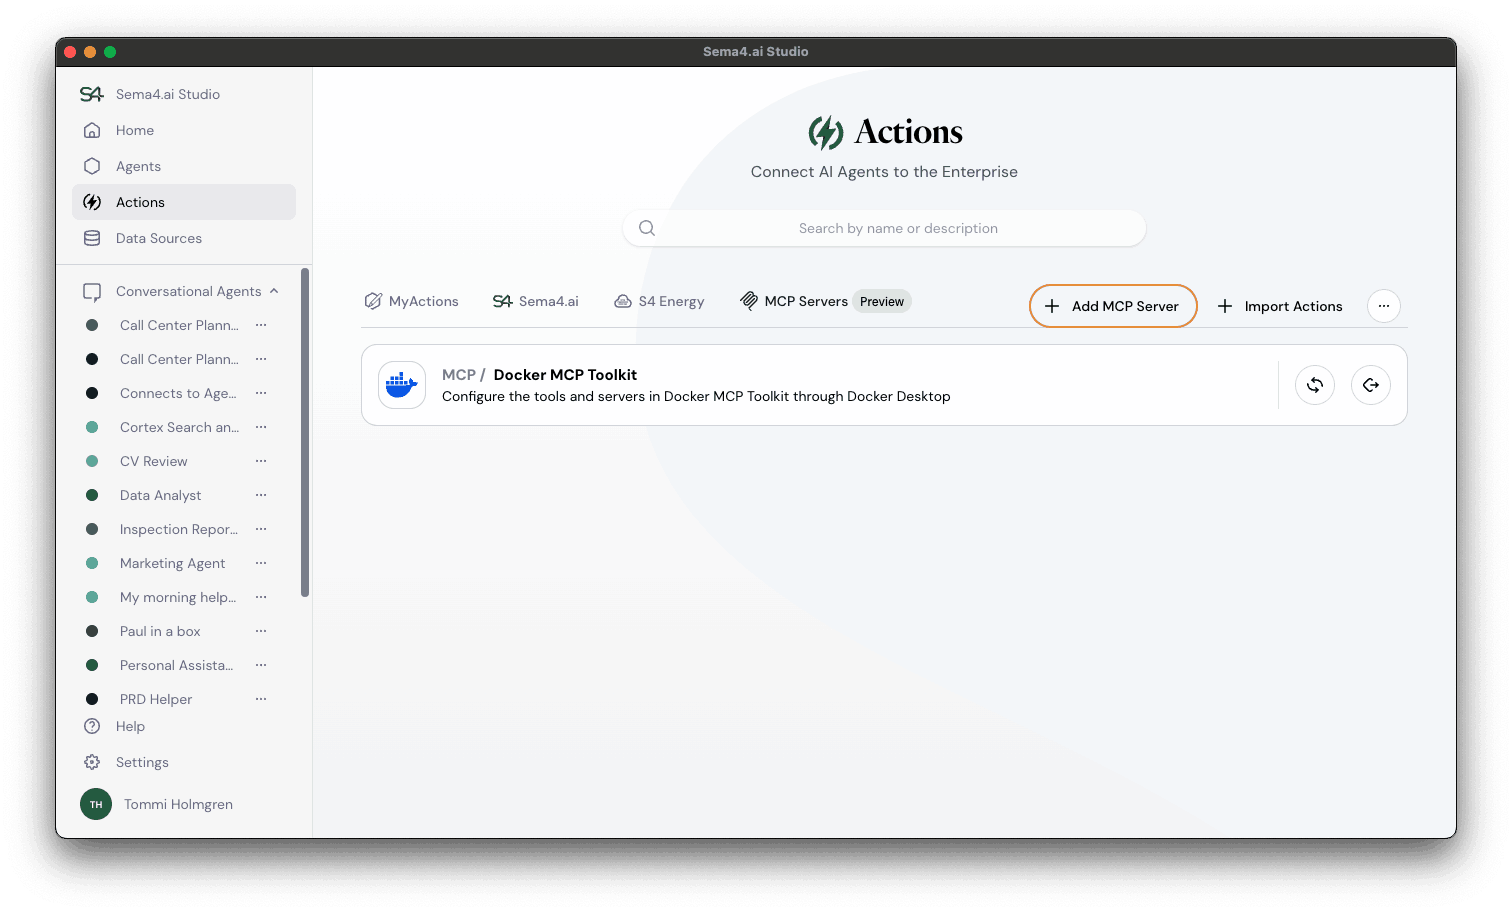Click the Docker whale logo icon
Image resolution: width=1512 pixels, height=912 pixels.
click(401, 385)
